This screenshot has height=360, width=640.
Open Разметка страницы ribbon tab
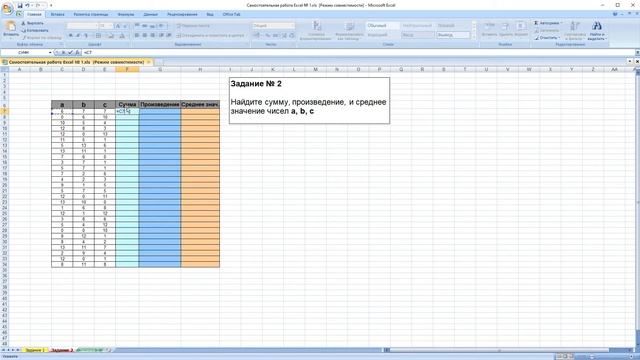pyautogui.click(x=91, y=14)
